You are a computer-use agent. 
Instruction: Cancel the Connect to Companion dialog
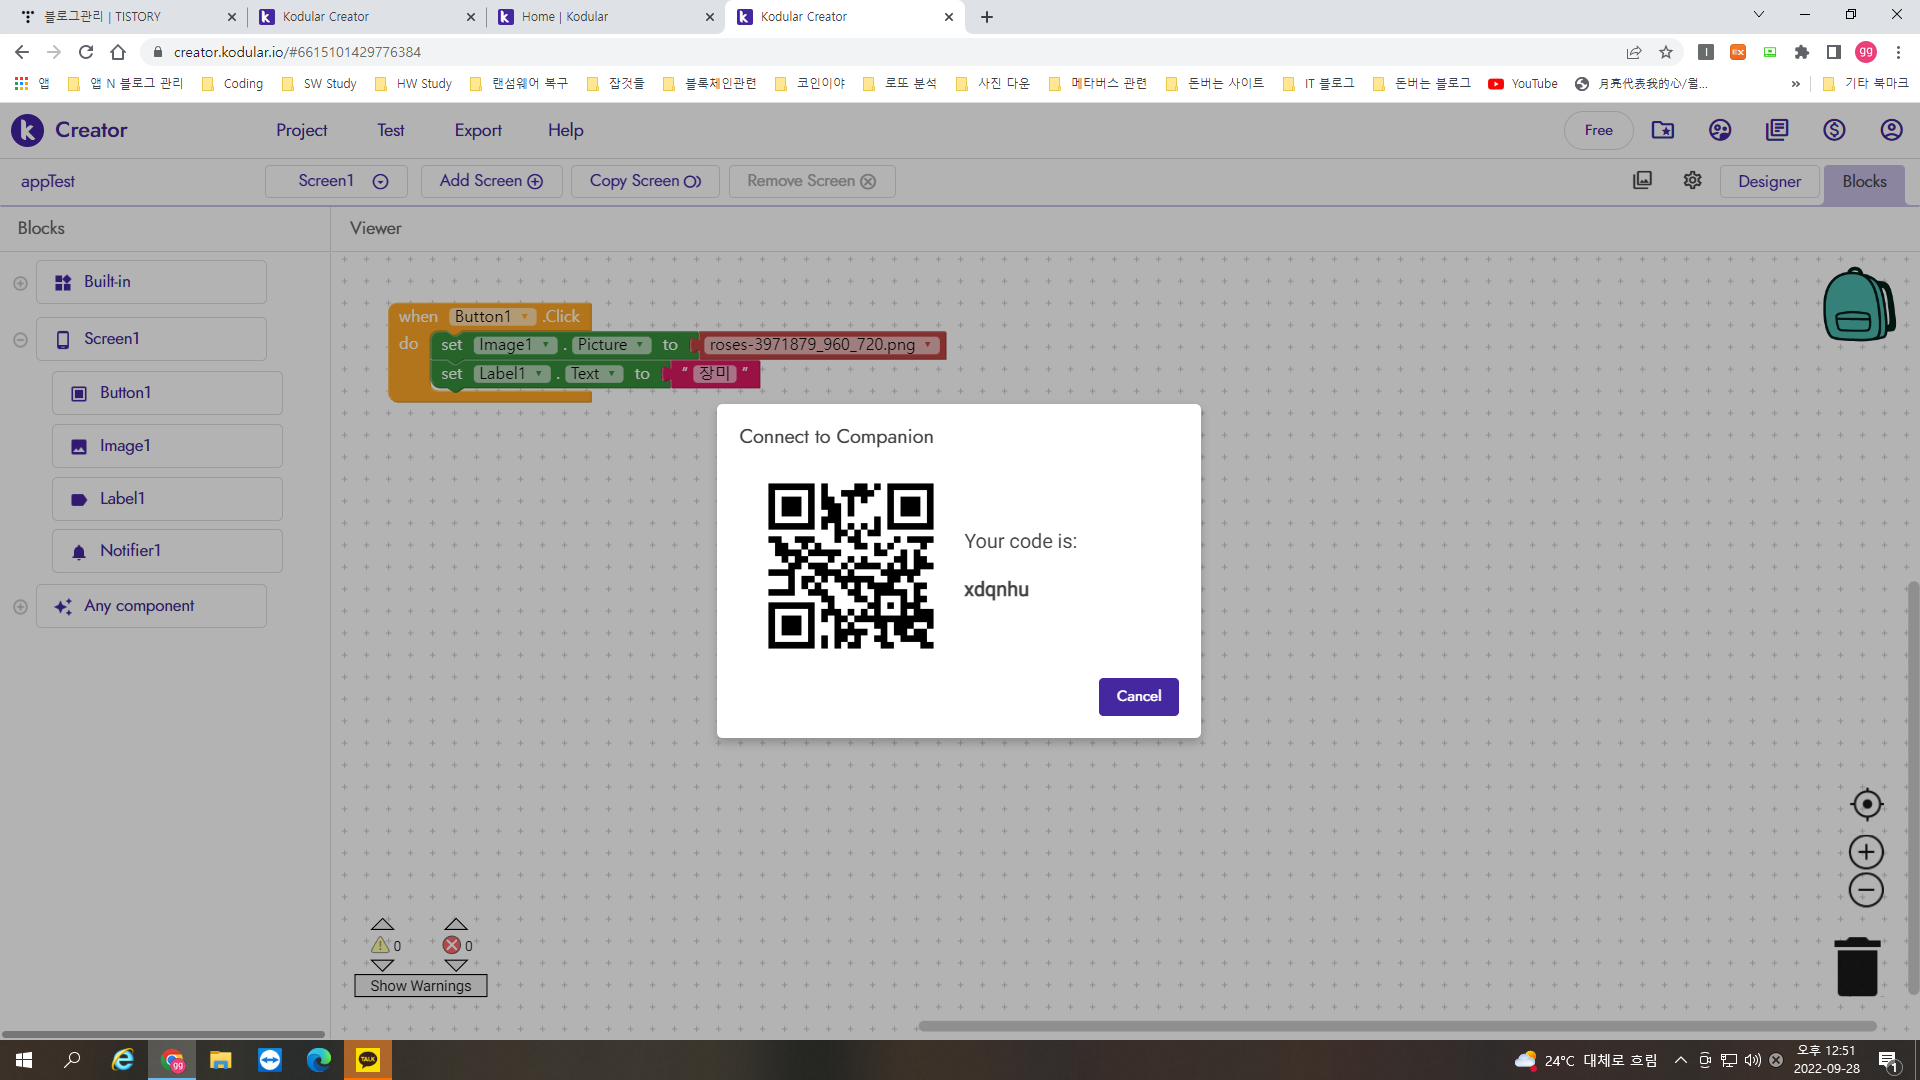[1138, 696]
